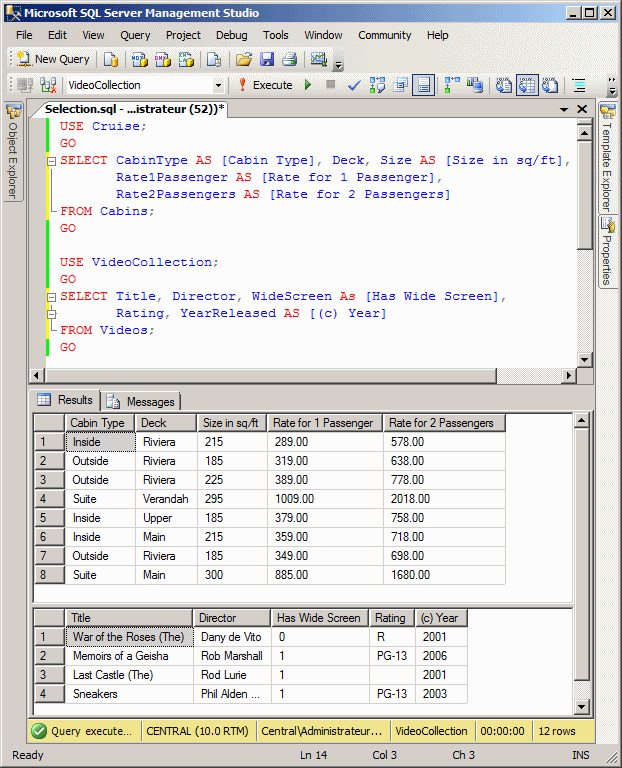Switch to the Results tab

point(65,400)
